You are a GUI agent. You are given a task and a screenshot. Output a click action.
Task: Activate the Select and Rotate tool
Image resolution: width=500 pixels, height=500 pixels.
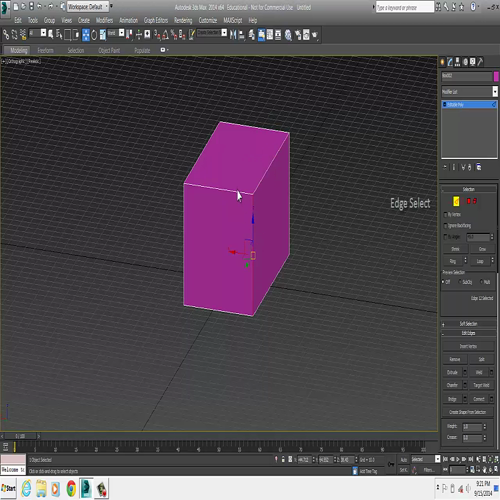click(x=94, y=35)
